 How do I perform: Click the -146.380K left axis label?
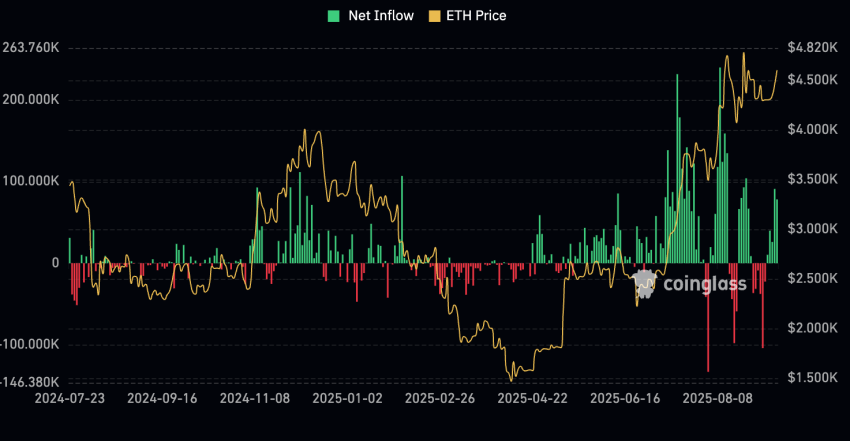pos(29,382)
